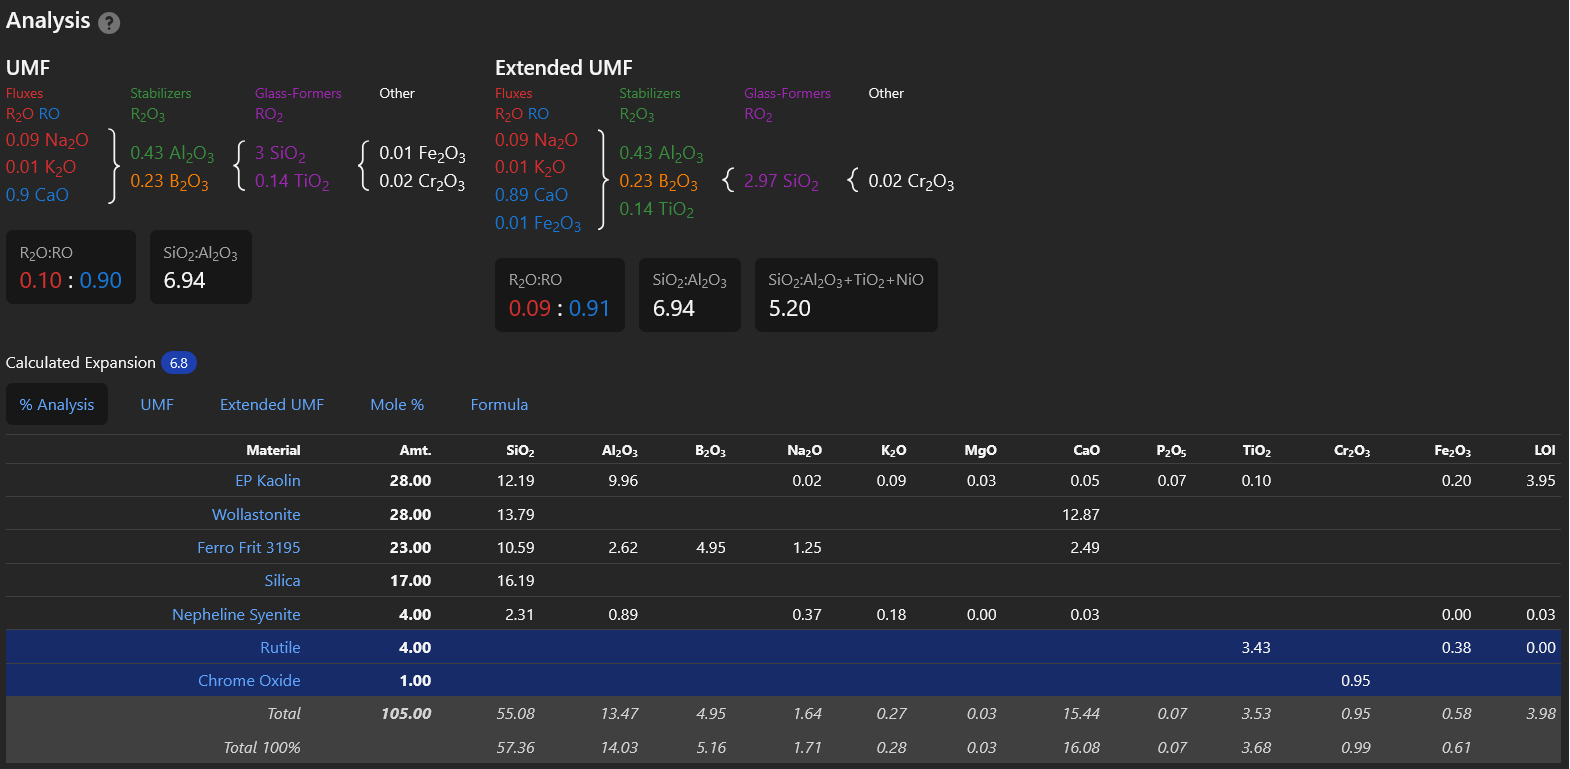Click the Calculated Expansion 6.8 badge
Screen dimensions: 1570x769
coord(179,363)
